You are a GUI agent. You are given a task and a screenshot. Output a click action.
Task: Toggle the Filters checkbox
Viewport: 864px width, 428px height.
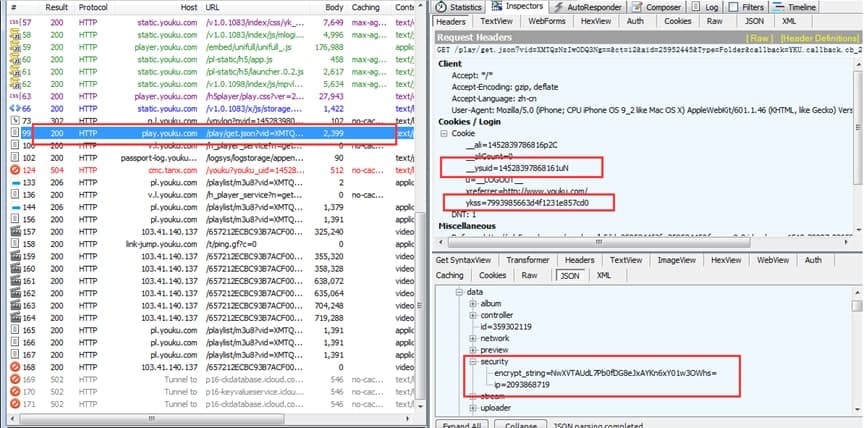click(732, 6)
